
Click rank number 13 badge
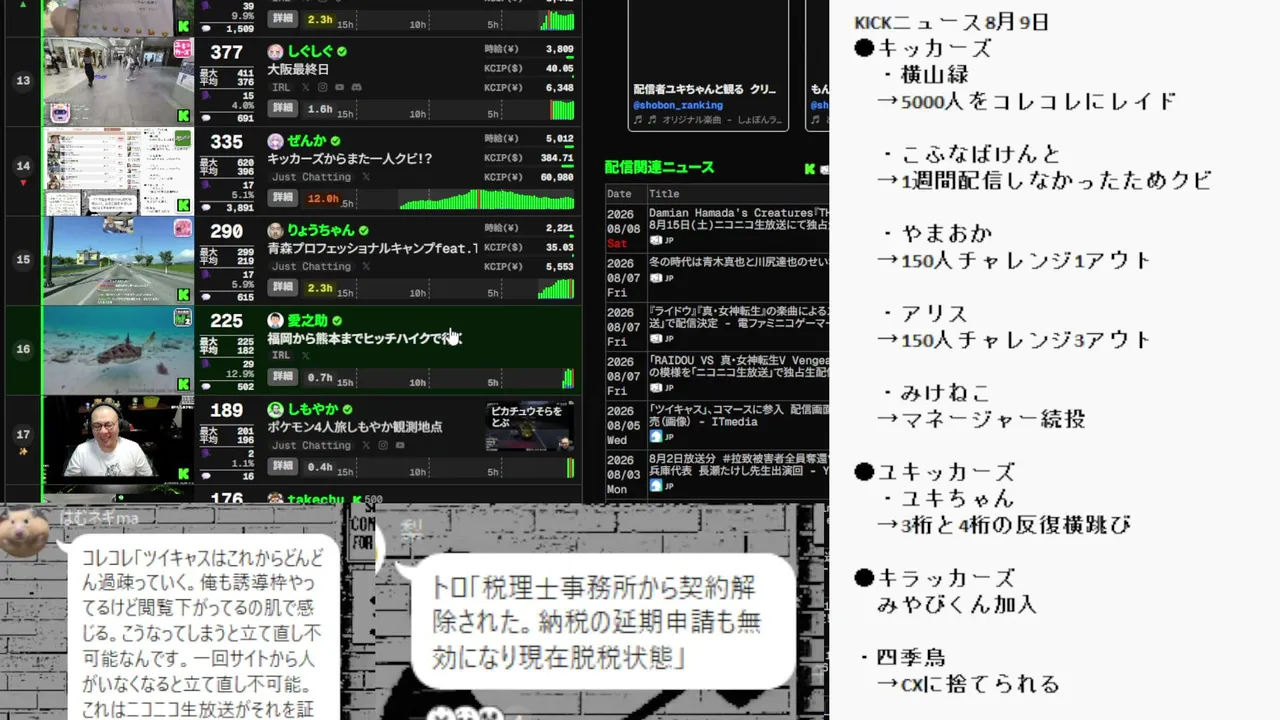pyautogui.click(x=23, y=81)
